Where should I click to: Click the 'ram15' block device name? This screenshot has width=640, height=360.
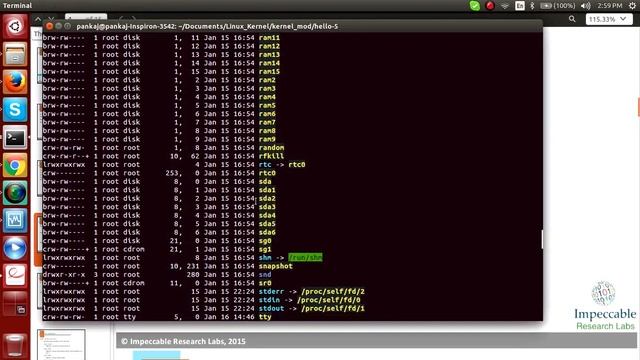coord(269,71)
